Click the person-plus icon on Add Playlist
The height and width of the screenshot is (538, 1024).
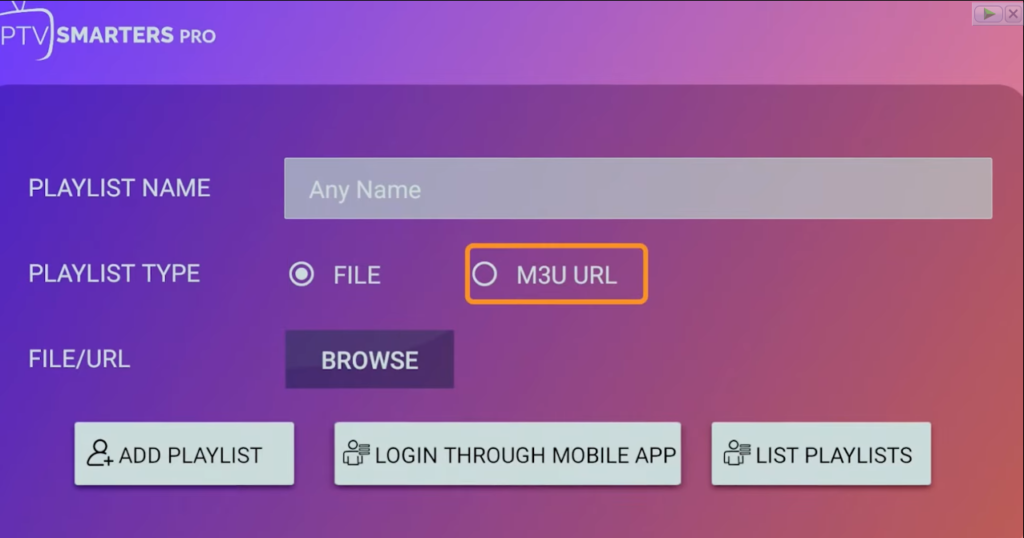[x=100, y=454]
